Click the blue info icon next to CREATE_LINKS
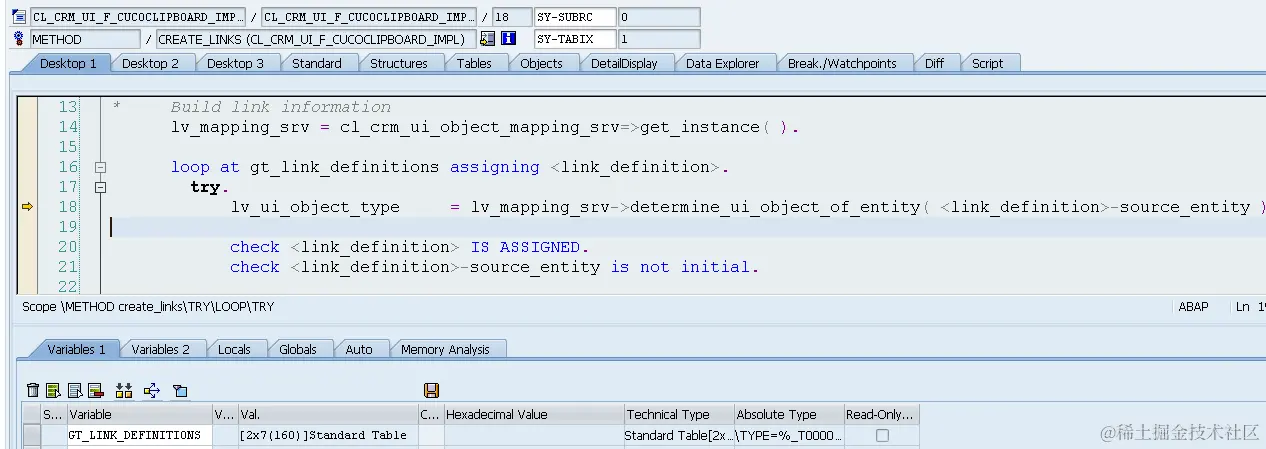 pyautogui.click(x=508, y=39)
